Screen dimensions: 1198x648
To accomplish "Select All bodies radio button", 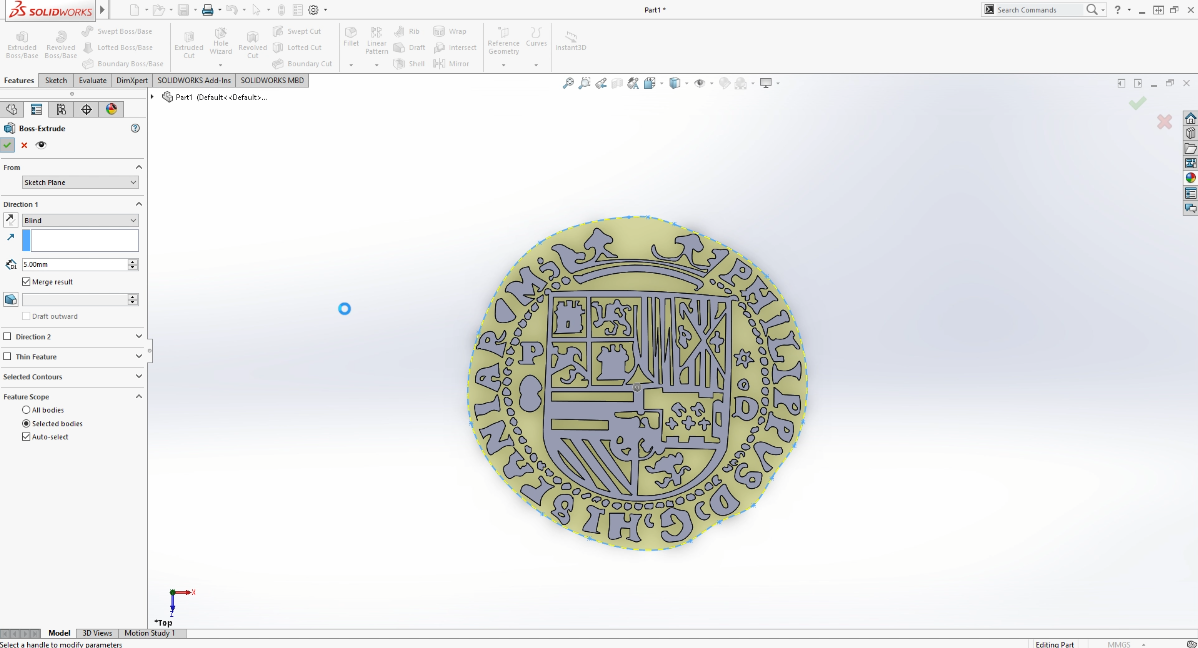I will [26, 410].
